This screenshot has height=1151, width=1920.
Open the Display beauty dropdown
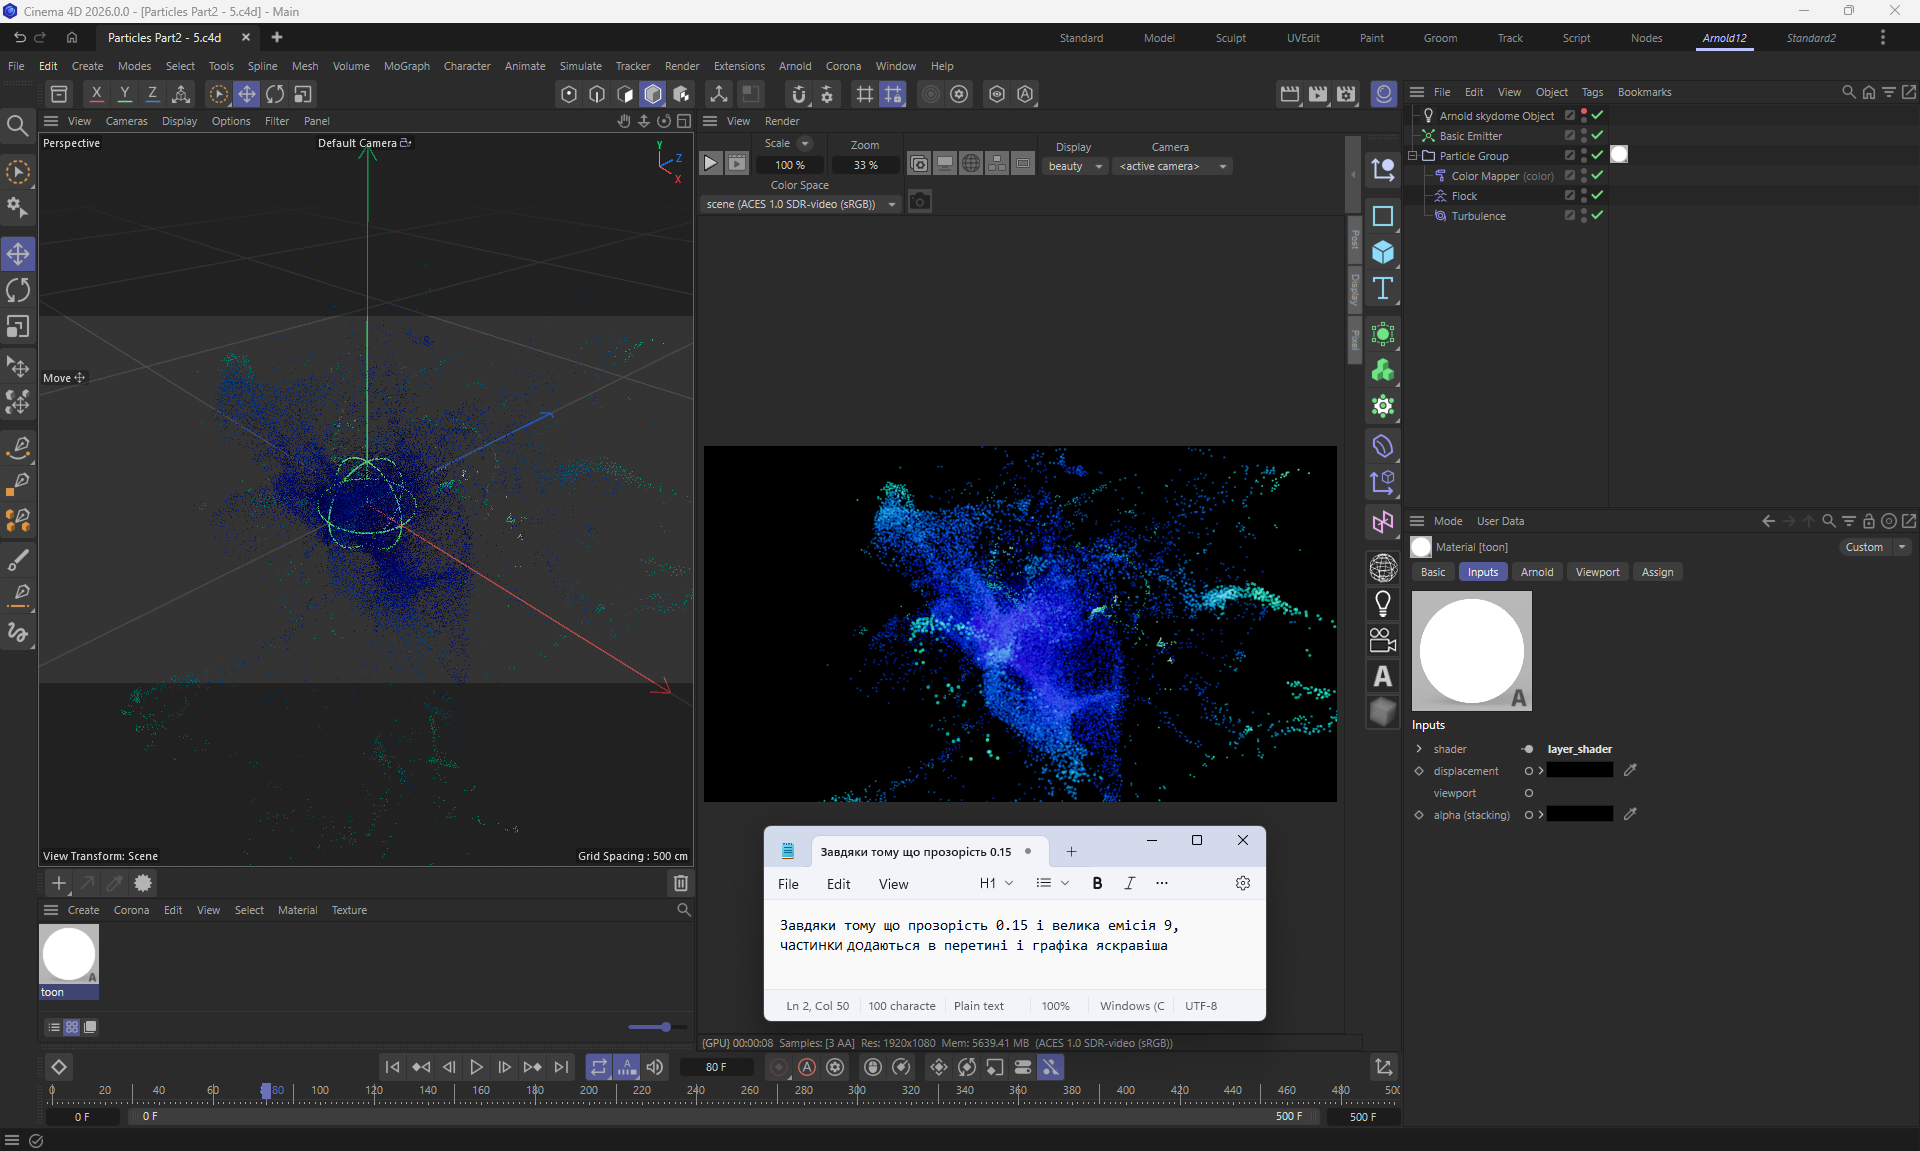pos(1075,166)
